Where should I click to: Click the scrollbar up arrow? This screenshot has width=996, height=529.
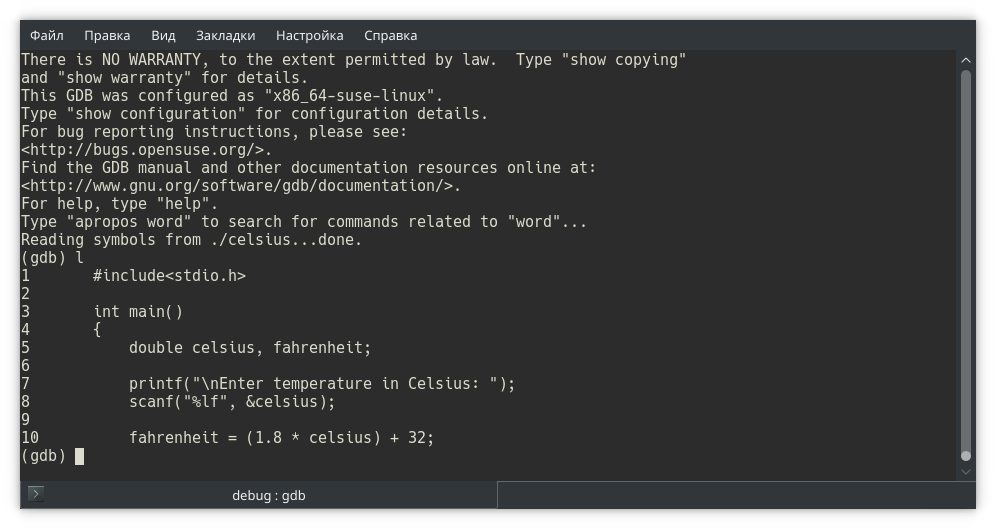coord(966,59)
